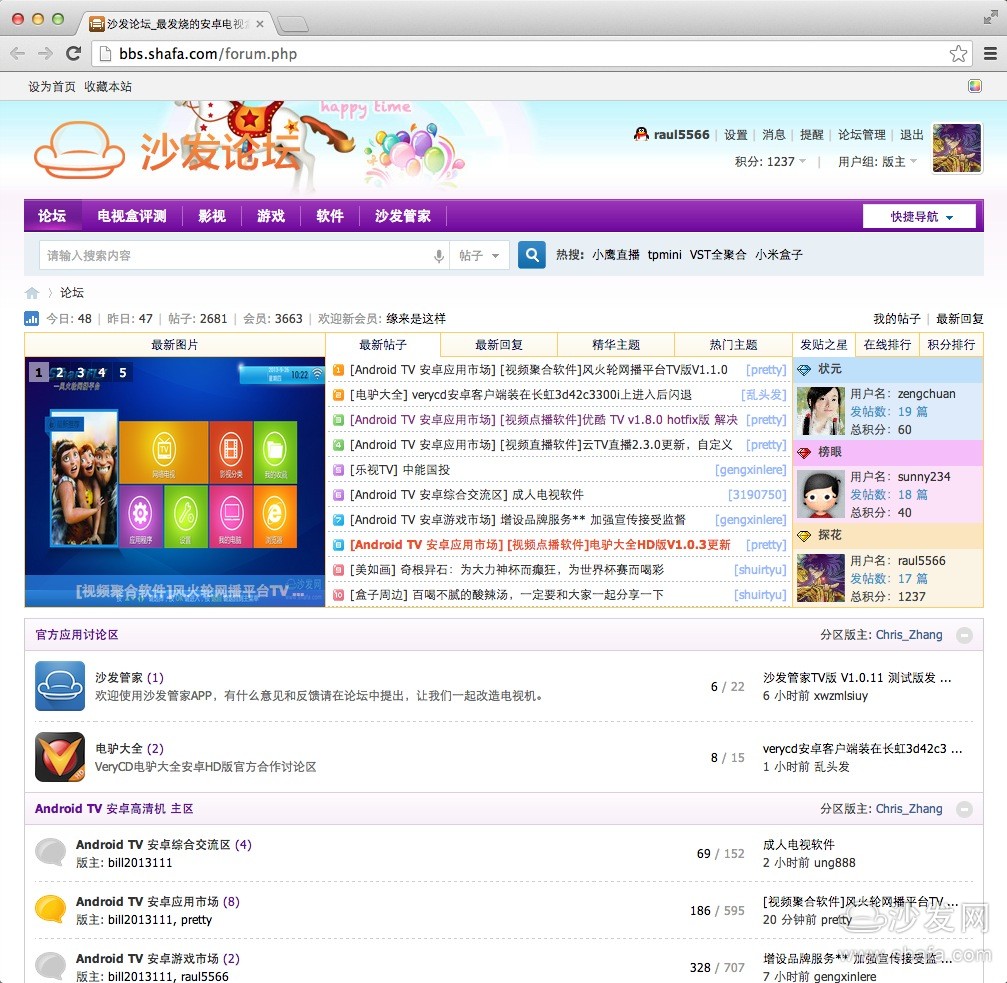Select slide number 2 on the image slider
This screenshot has height=983, width=1007.
pyautogui.click(x=60, y=372)
